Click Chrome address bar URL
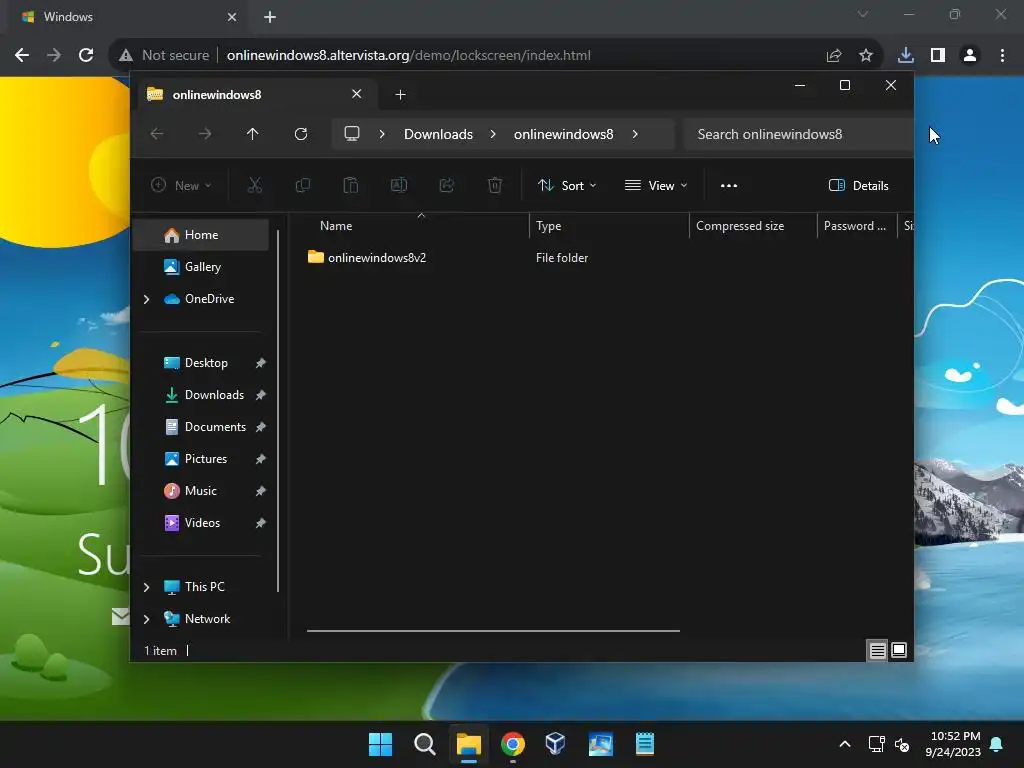Viewport: 1024px width, 768px height. tap(408, 56)
